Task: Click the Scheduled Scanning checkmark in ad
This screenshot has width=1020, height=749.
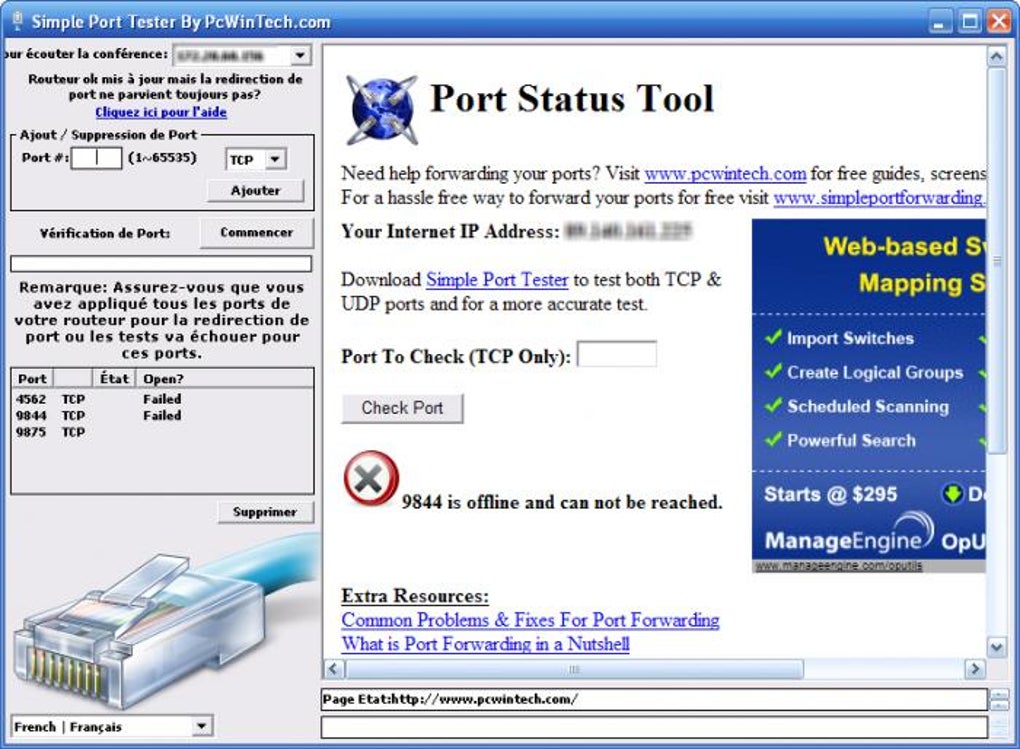Action: click(773, 405)
